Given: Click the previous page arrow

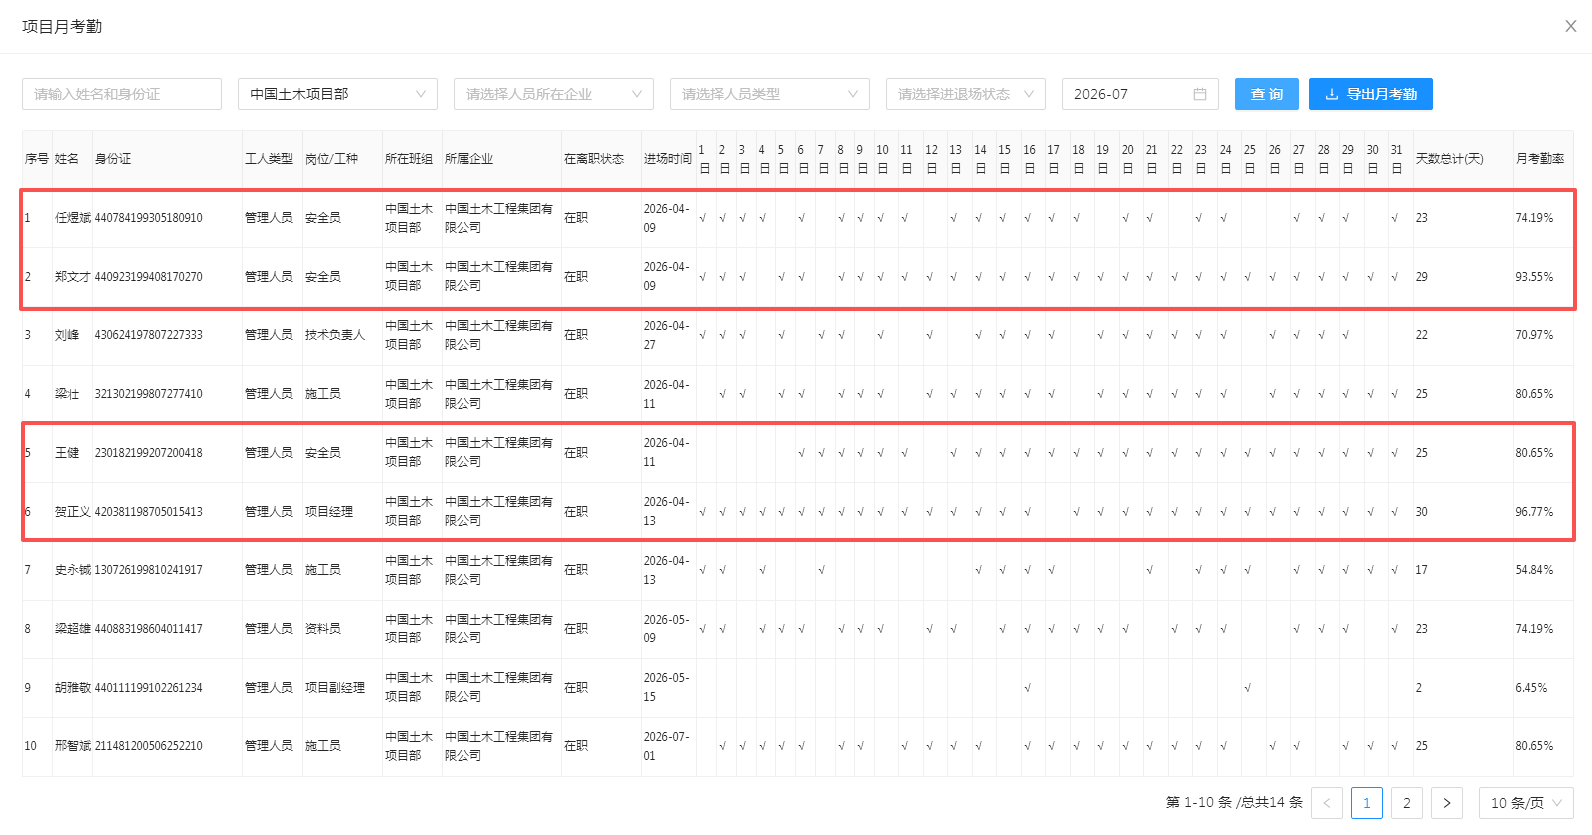Looking at the screenshot, I should pos(1327,803).
